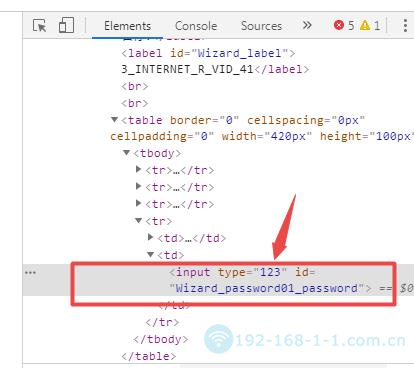414x368 pixels.
Task: Expand the collapsed td node
Action: (x=151, y=237)
